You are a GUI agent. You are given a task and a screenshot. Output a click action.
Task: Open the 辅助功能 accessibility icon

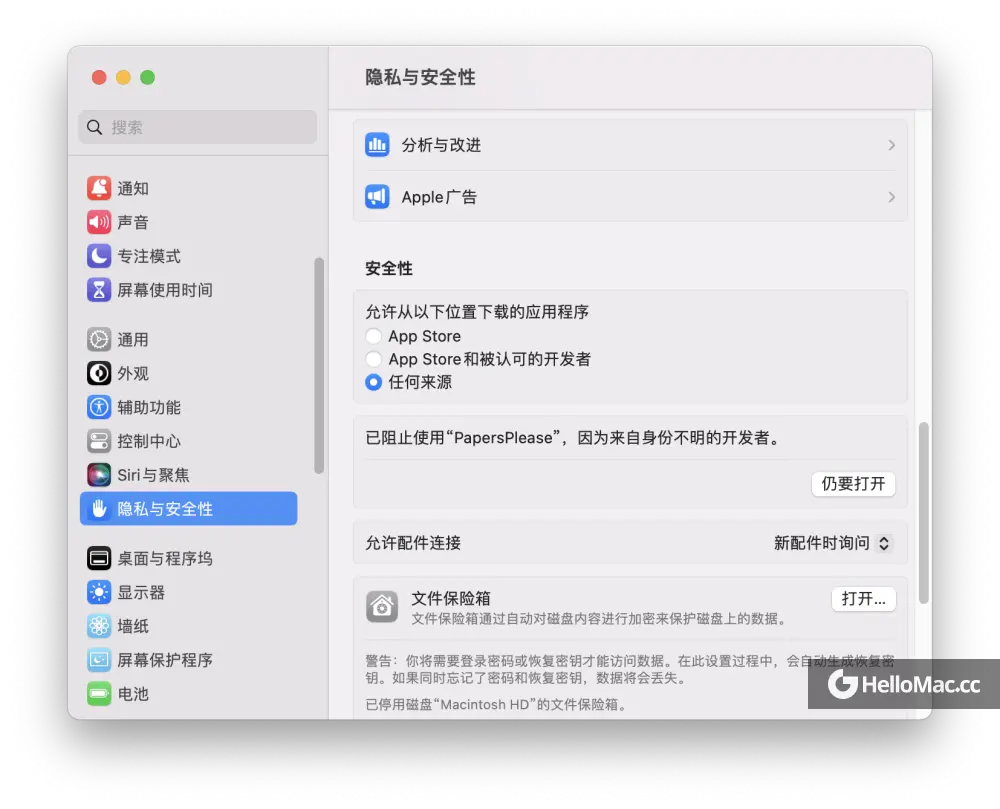[x=99, y=407]
